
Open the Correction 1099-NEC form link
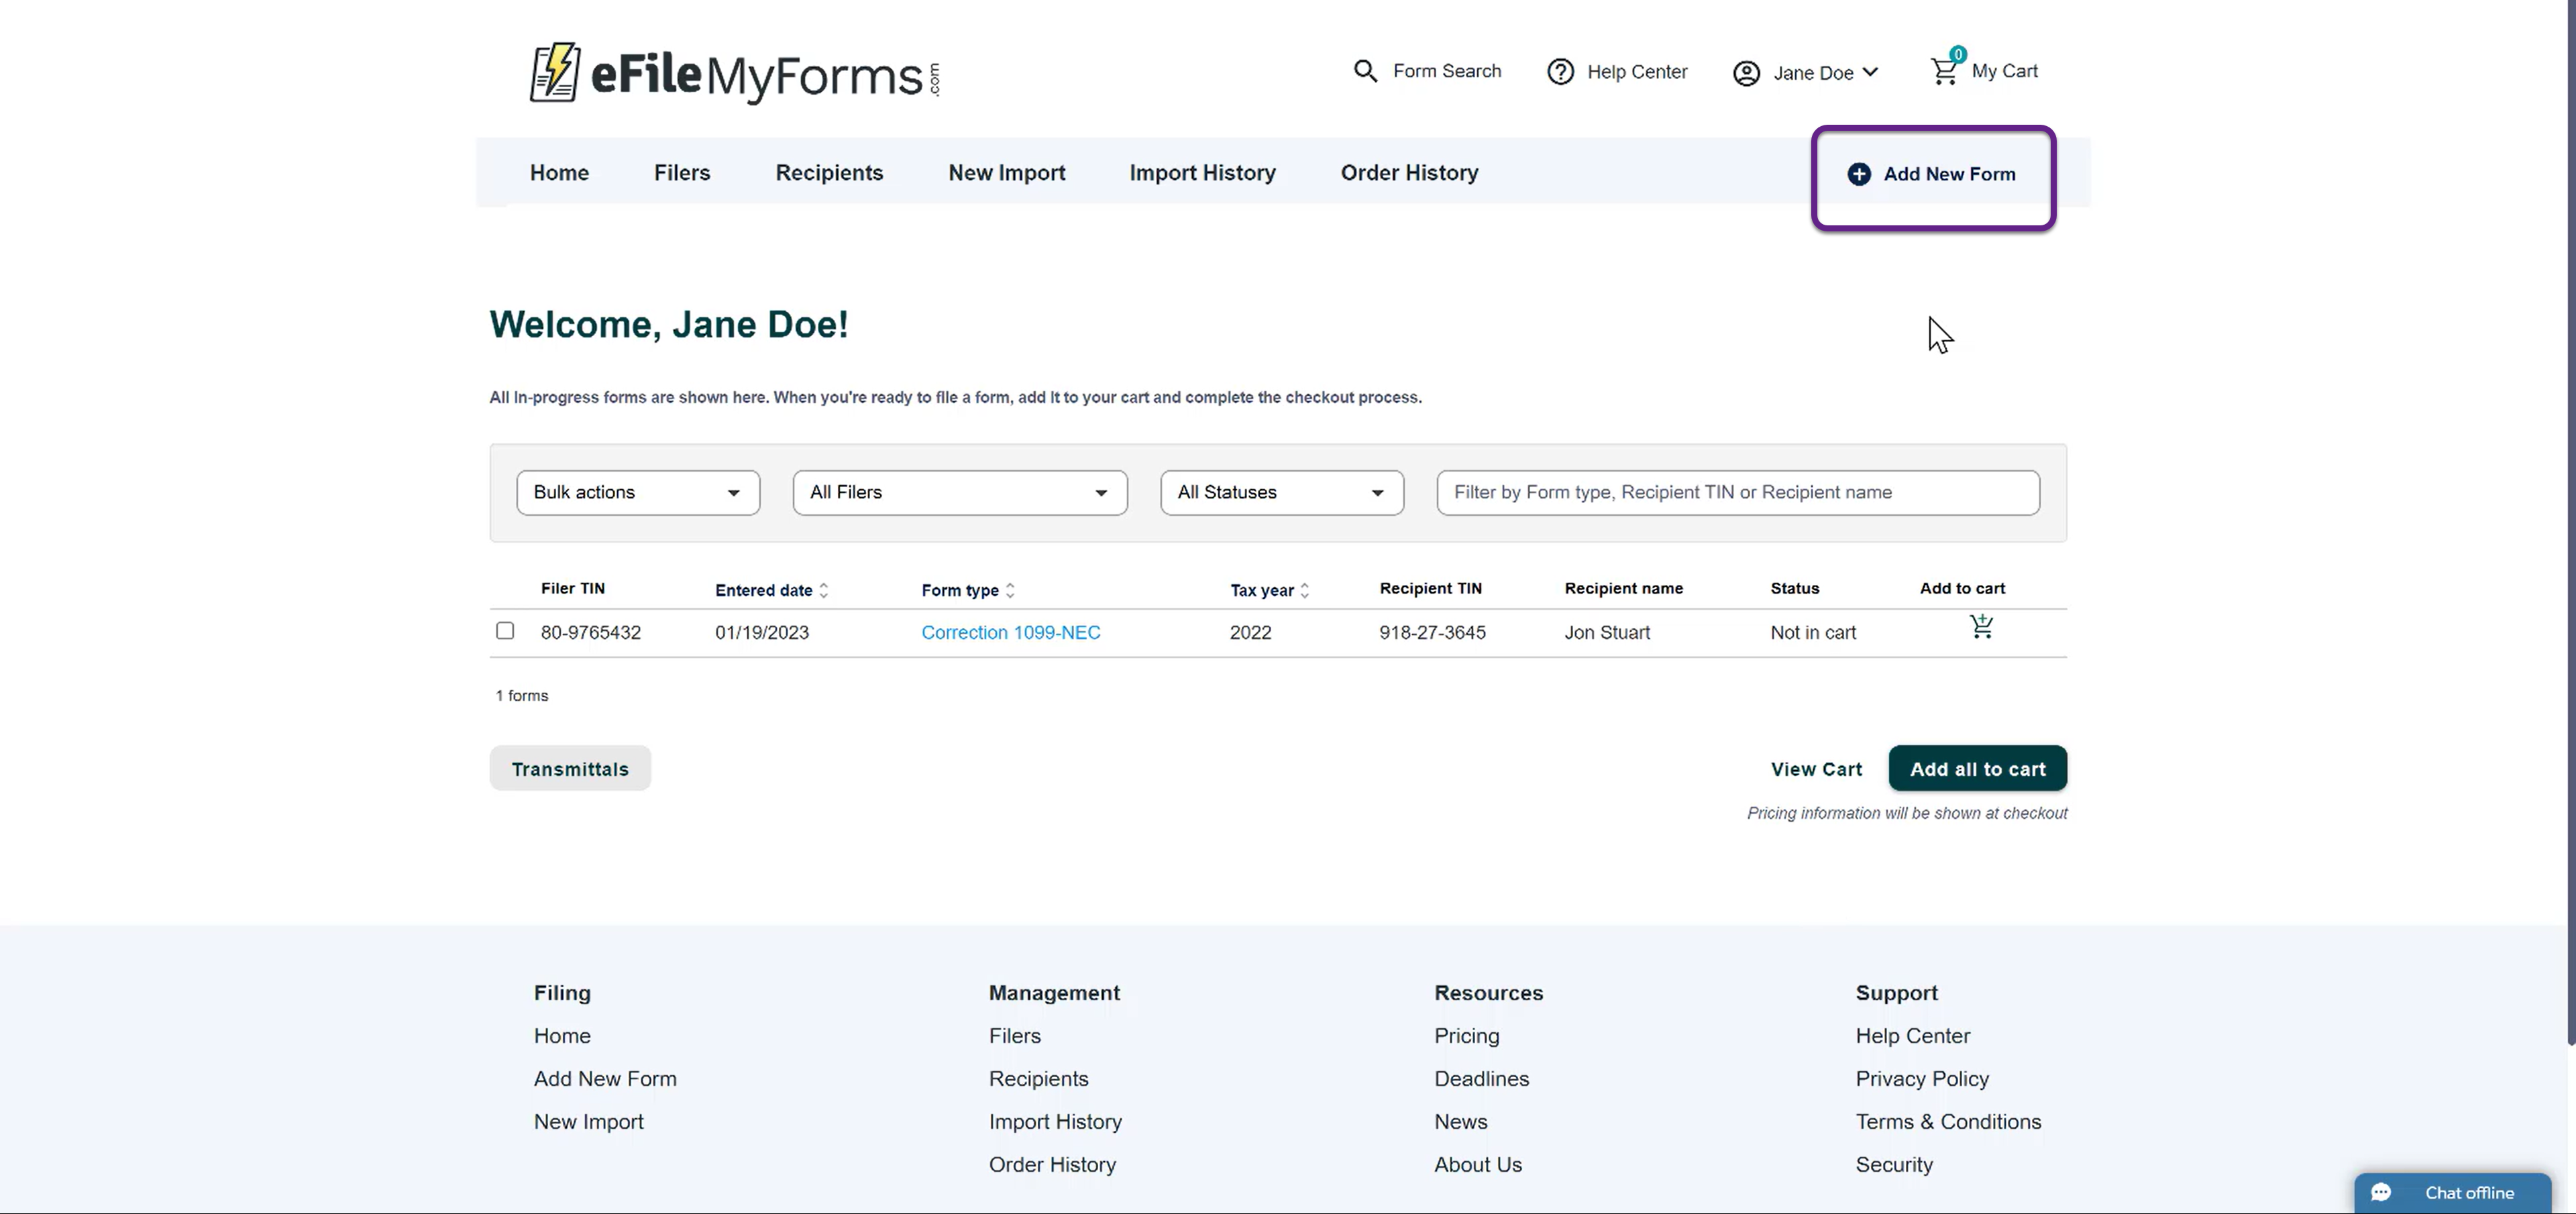point(1010,632)
